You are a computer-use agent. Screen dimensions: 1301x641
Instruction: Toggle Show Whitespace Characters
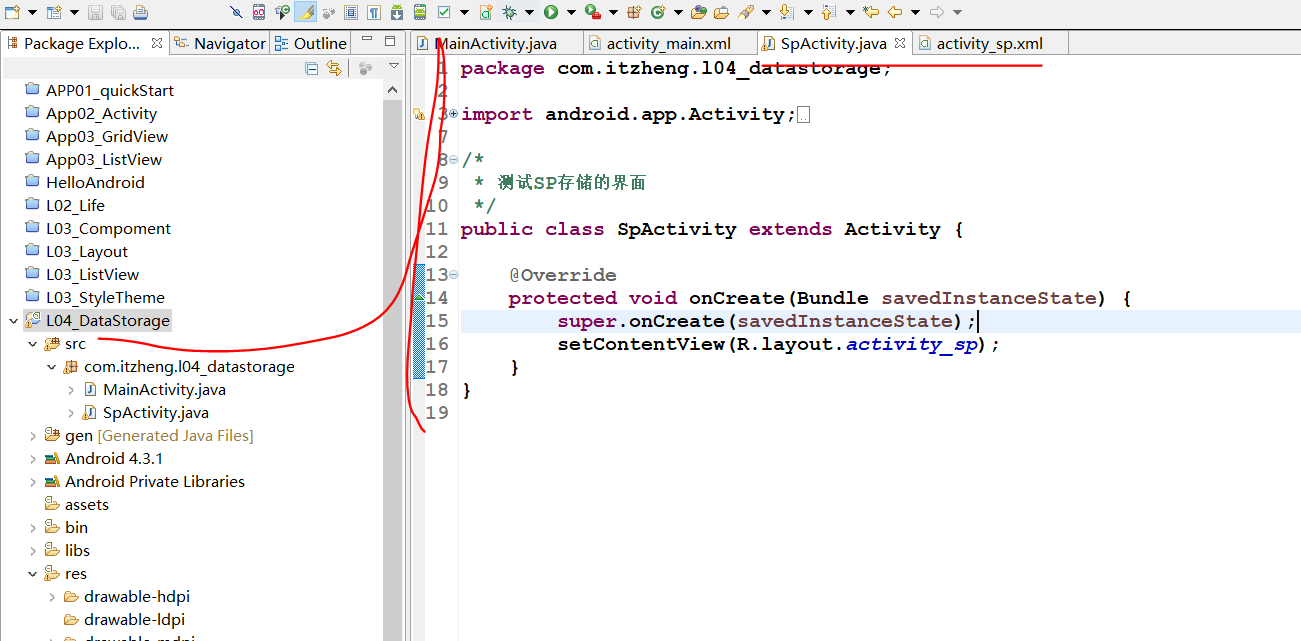[374, 12]
